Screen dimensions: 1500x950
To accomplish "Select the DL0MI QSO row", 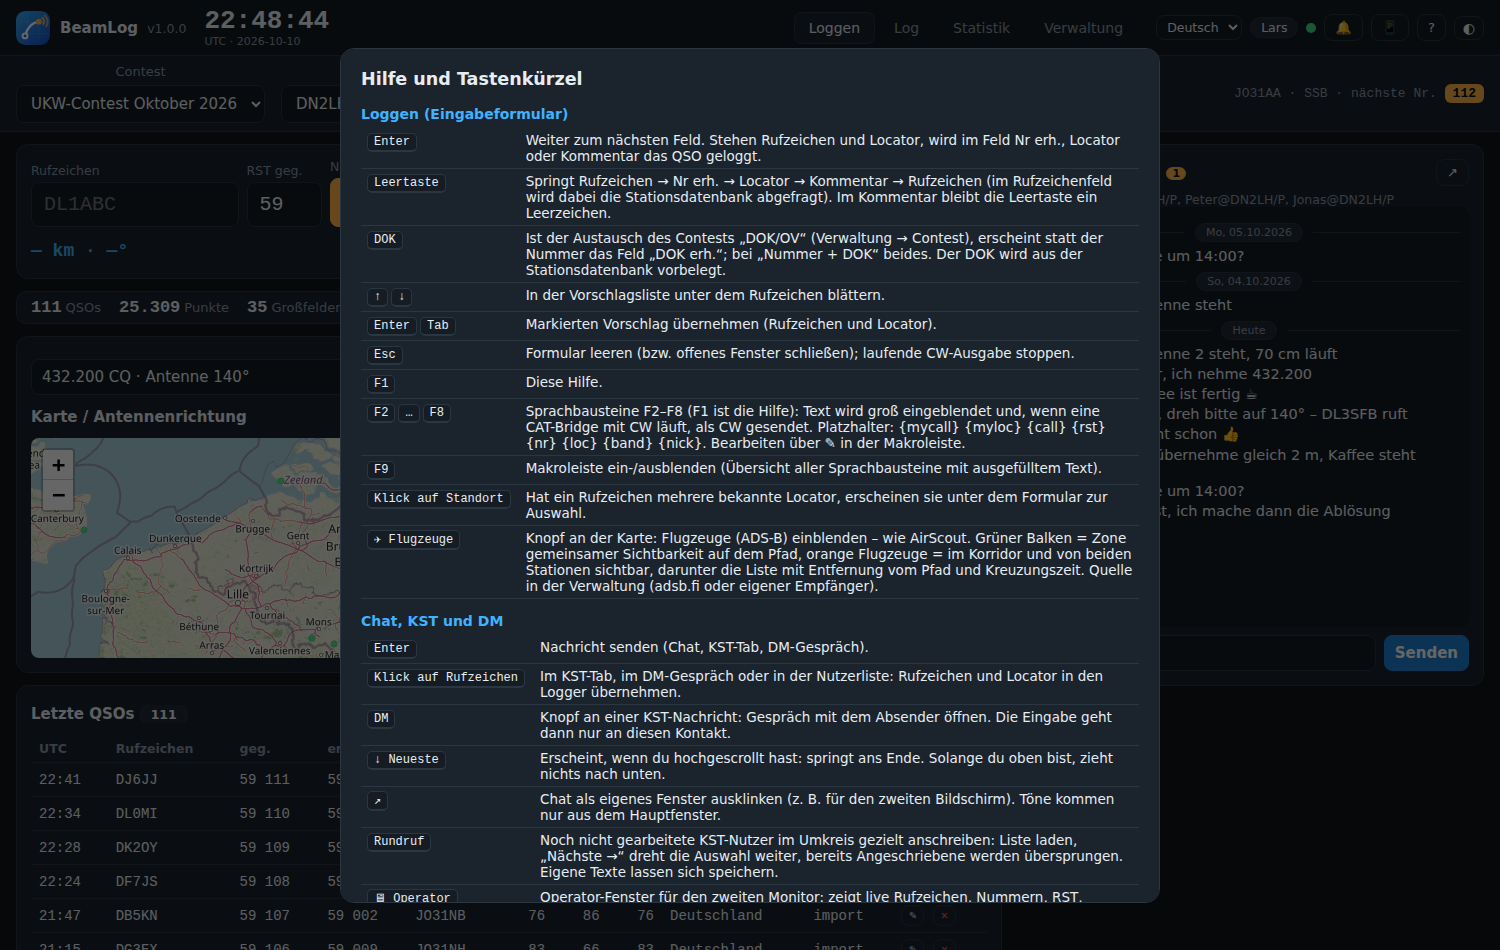I will click(x=185, y=813).
